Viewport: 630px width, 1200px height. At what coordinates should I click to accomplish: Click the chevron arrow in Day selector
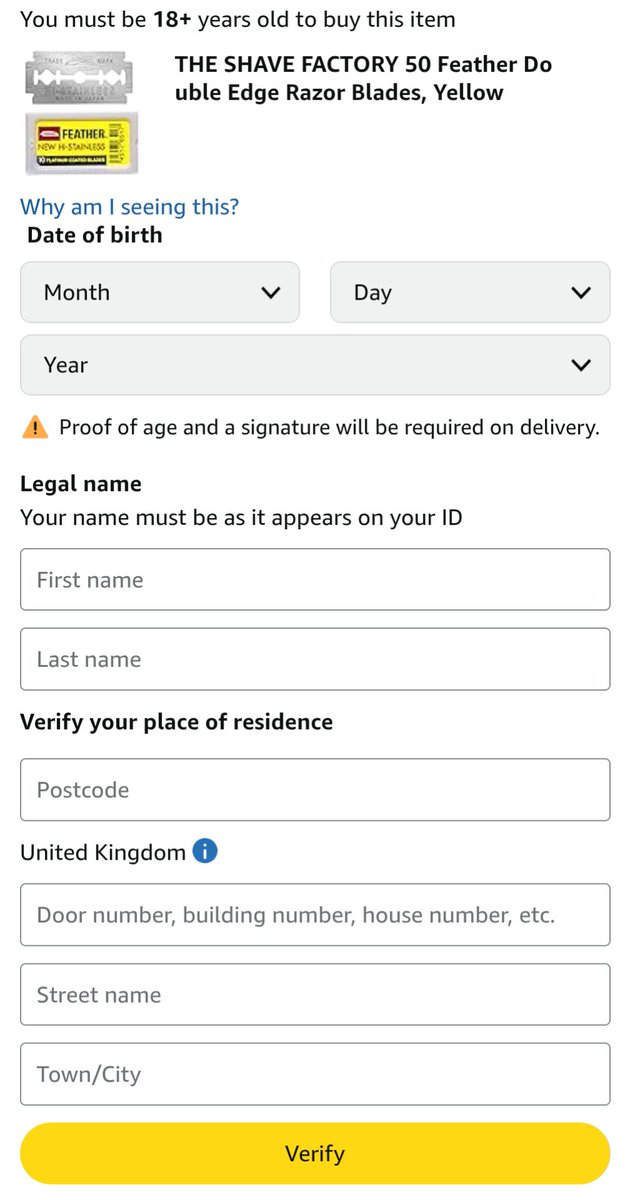[x=580, y=293]
